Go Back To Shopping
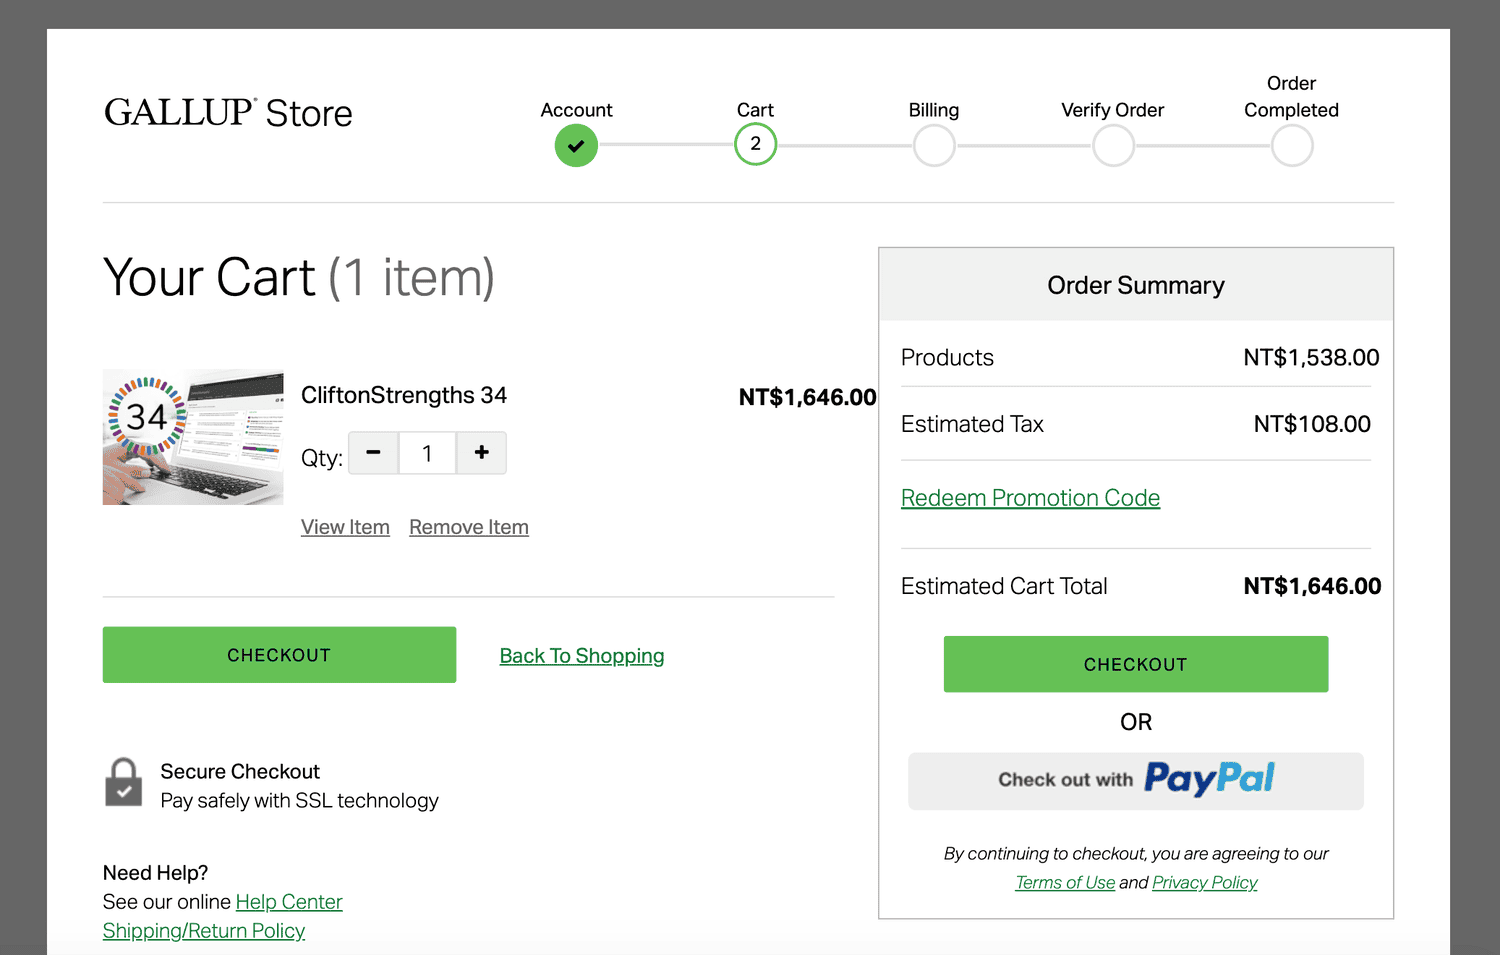Image resolution: width=1500 pixels, height=955 pixels. (x=582, y=656)
